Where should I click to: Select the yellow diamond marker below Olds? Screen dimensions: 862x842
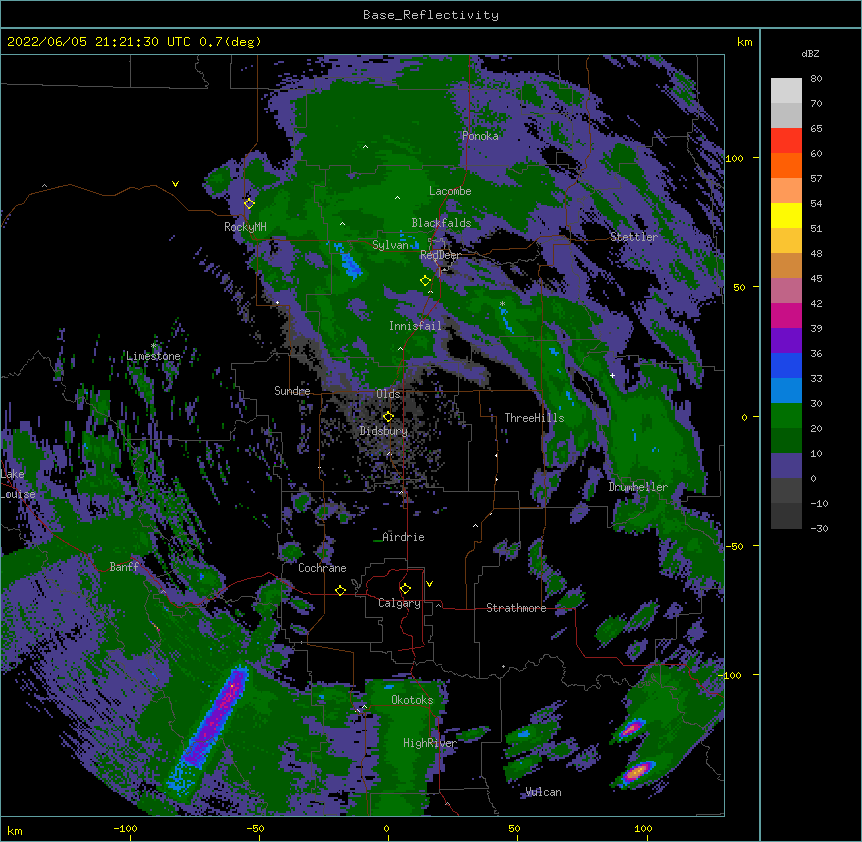[x=388, y=417]
